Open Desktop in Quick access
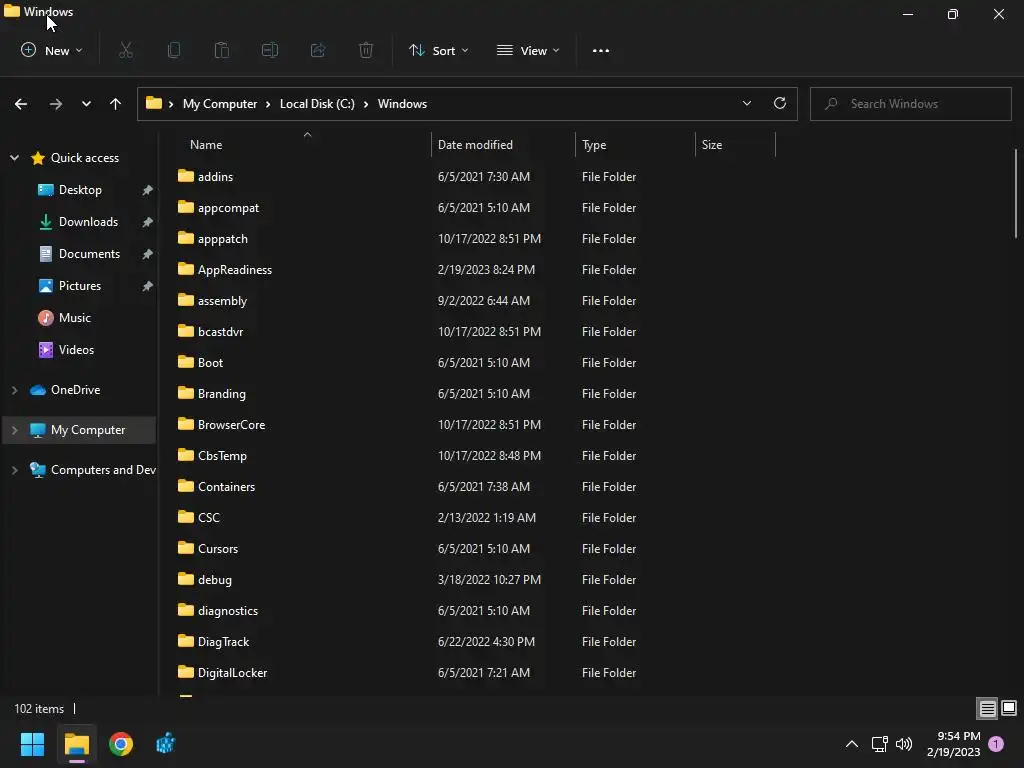This screenshot has height=768, width=1024. pos(80,190)
